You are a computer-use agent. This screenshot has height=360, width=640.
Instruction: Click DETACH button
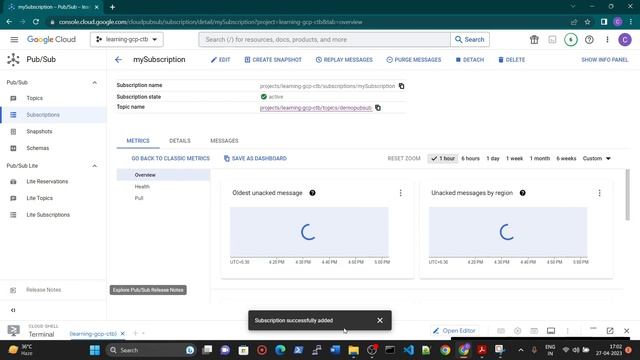[x=470, y=60]
